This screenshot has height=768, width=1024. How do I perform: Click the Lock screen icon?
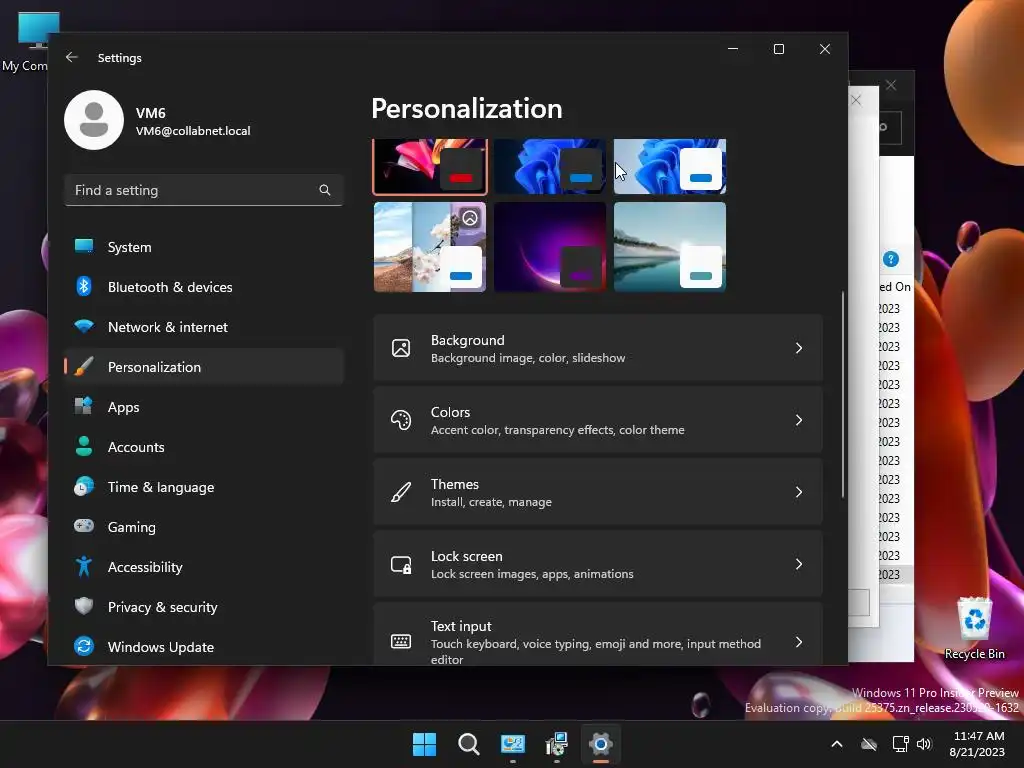pyautogui.click(x=401, y=564)
